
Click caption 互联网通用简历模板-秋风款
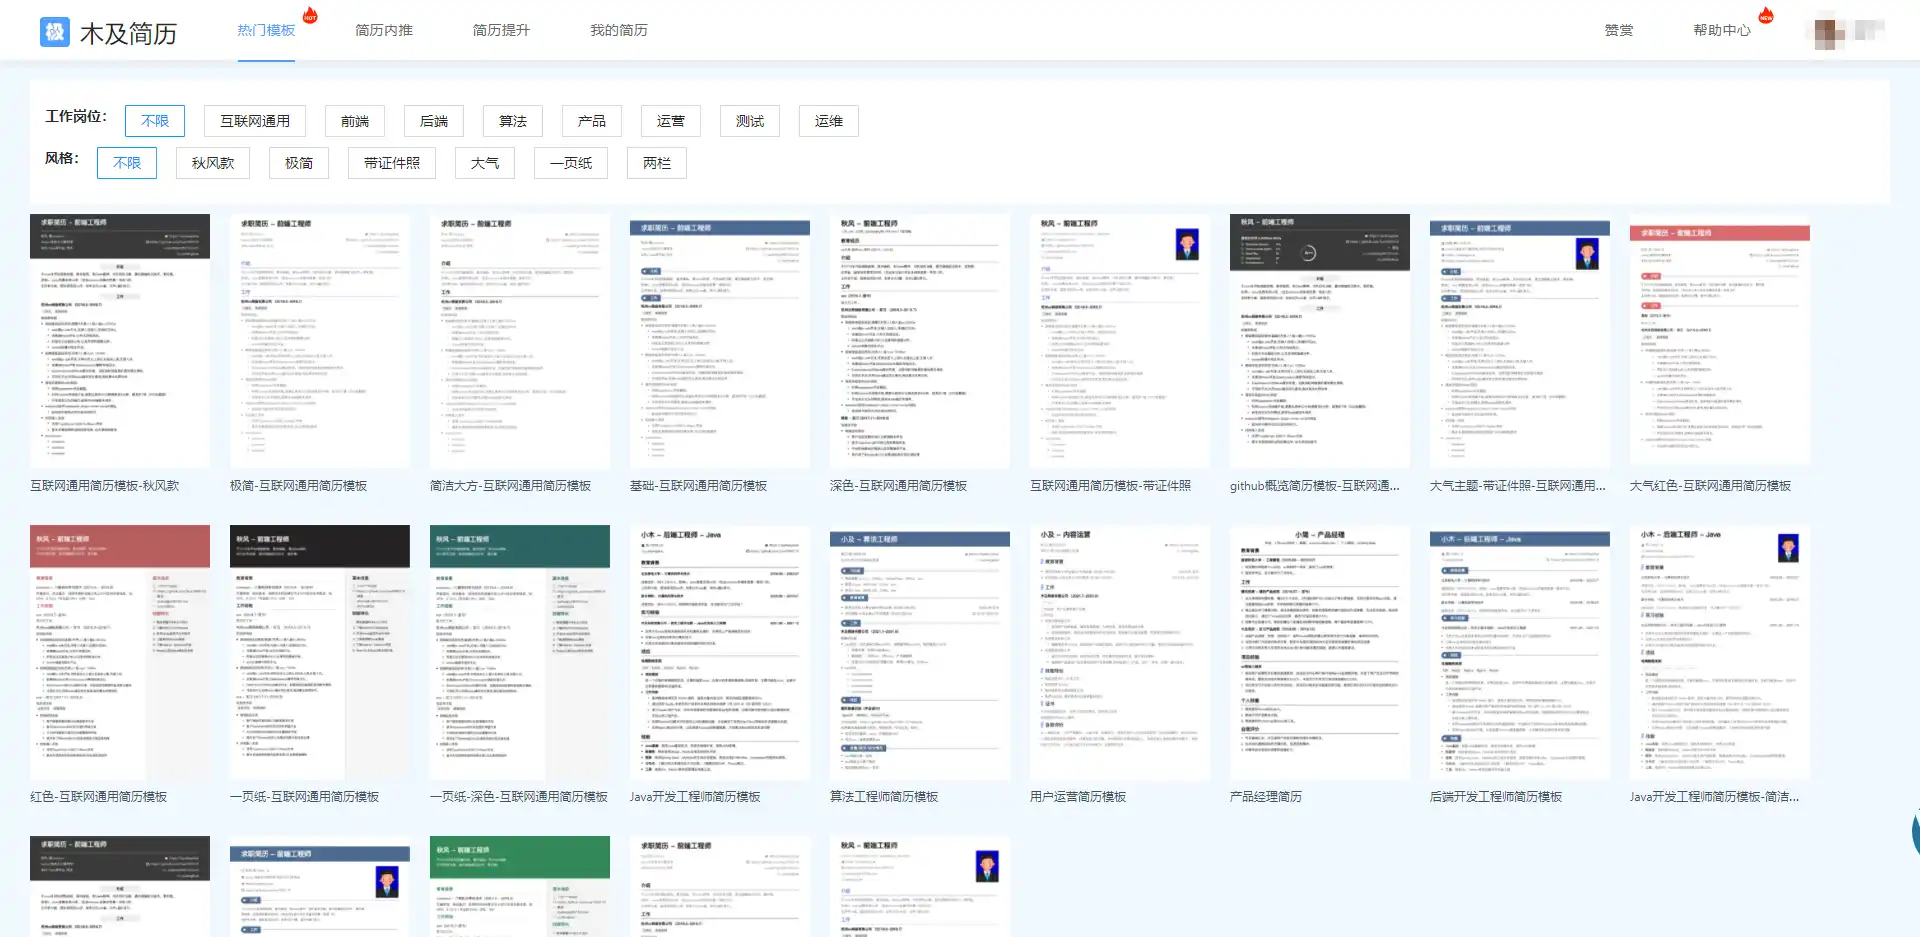(x=105, y=486)
